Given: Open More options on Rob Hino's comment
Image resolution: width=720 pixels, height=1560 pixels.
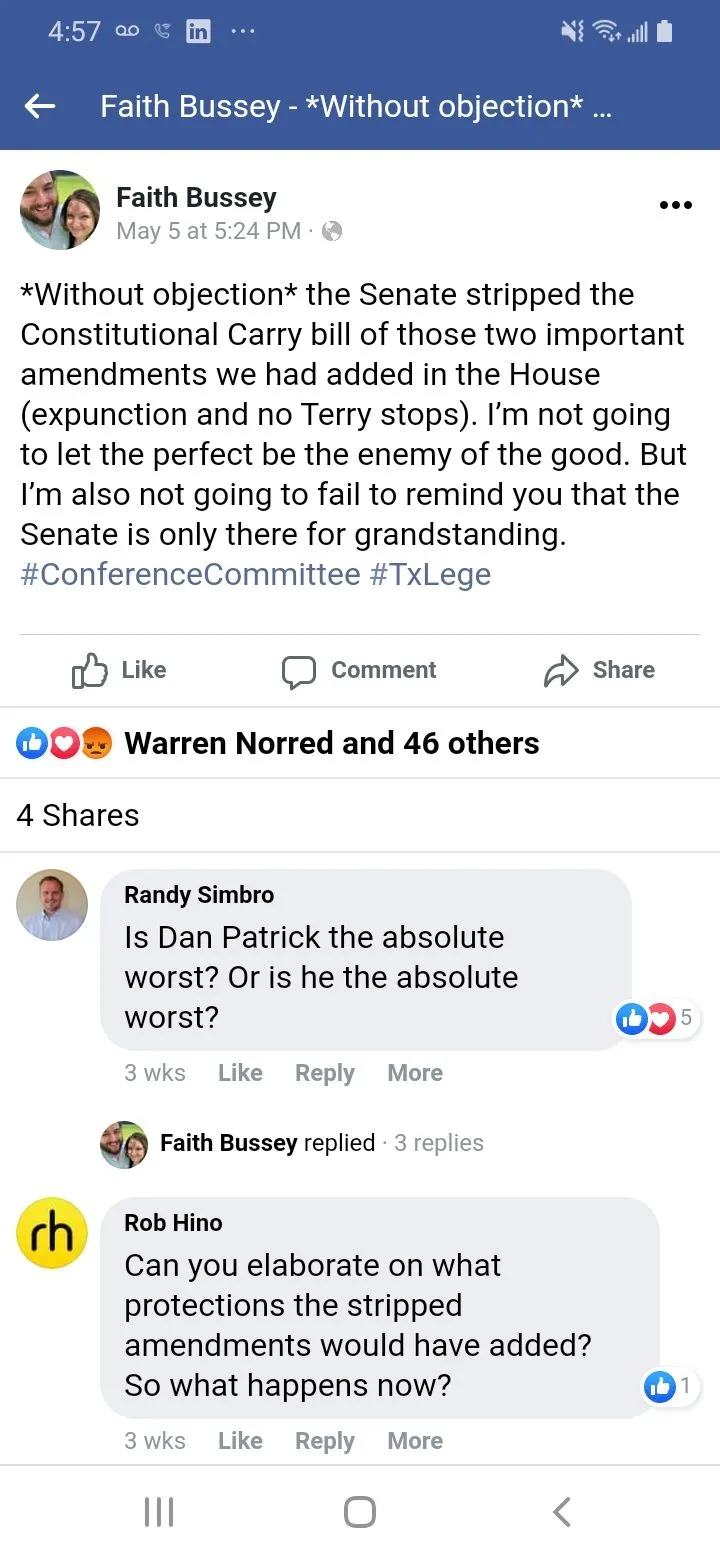Looking at the screenshot, I should pos(415,1441).
